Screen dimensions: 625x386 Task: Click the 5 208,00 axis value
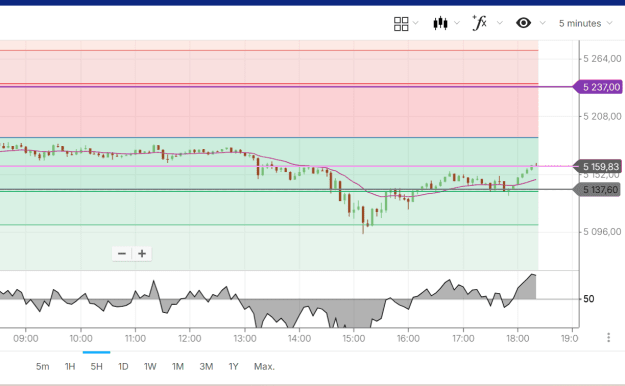click(x=602, y=116)
